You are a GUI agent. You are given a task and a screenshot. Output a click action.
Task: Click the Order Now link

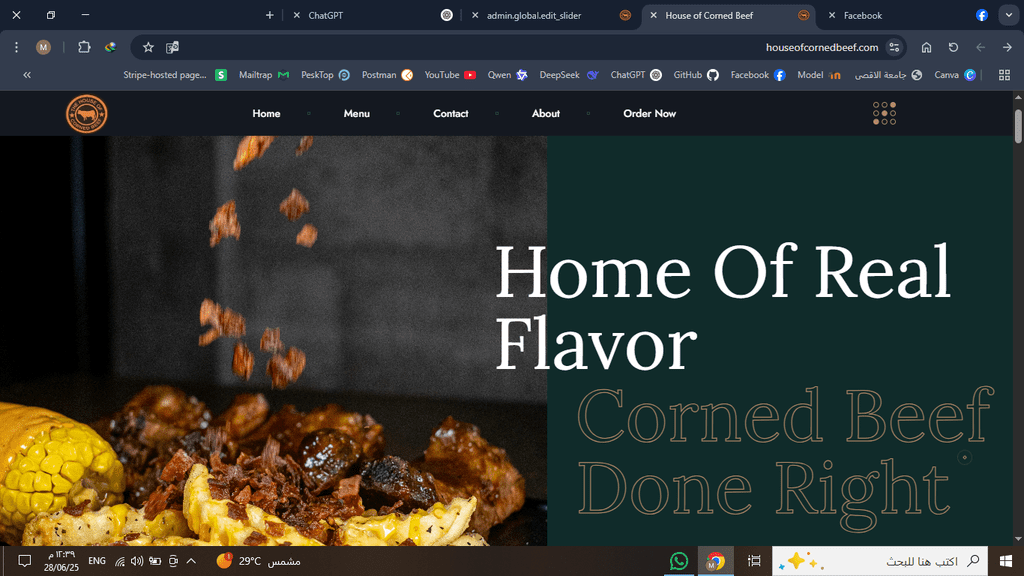tap(649, 114)
